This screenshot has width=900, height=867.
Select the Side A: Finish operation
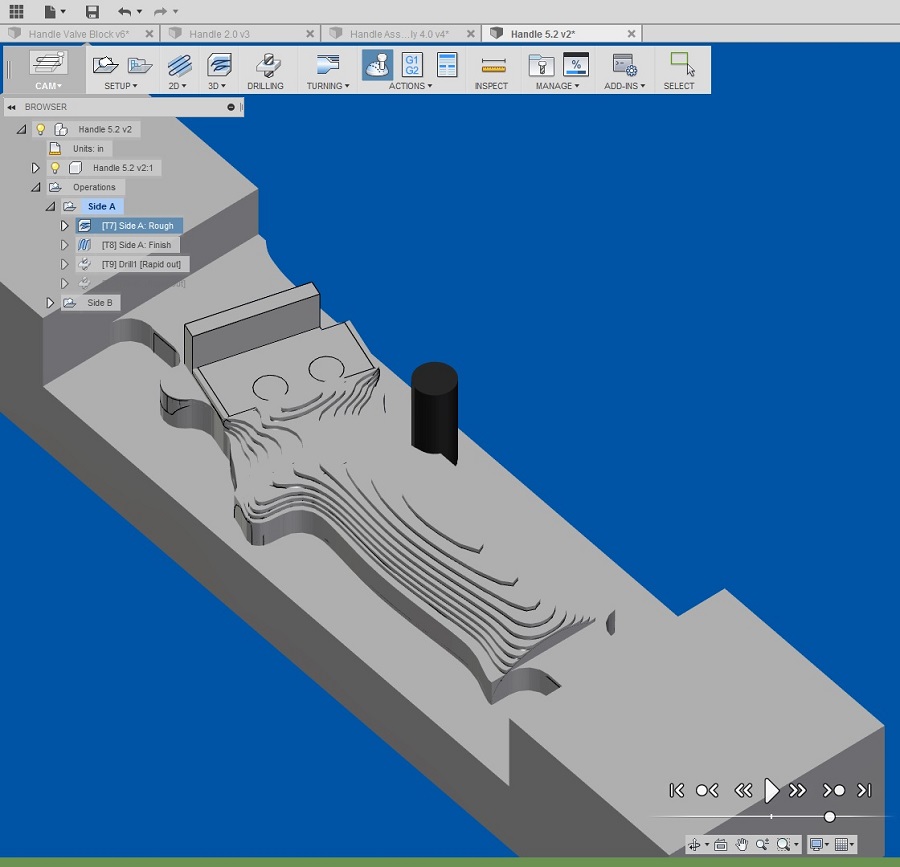(x=136, y=245)
